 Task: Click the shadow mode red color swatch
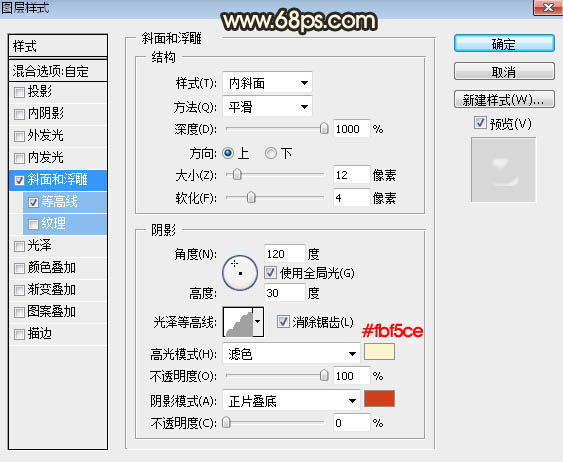click(x=379, y=398)
